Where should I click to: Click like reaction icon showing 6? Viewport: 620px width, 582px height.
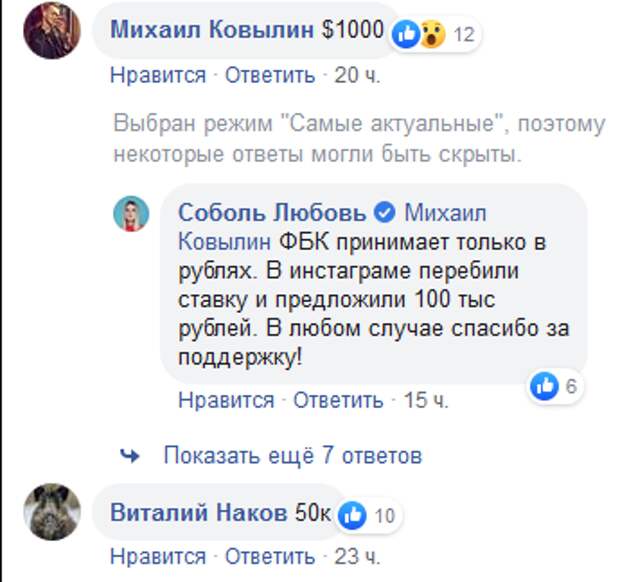click(554, 386)
